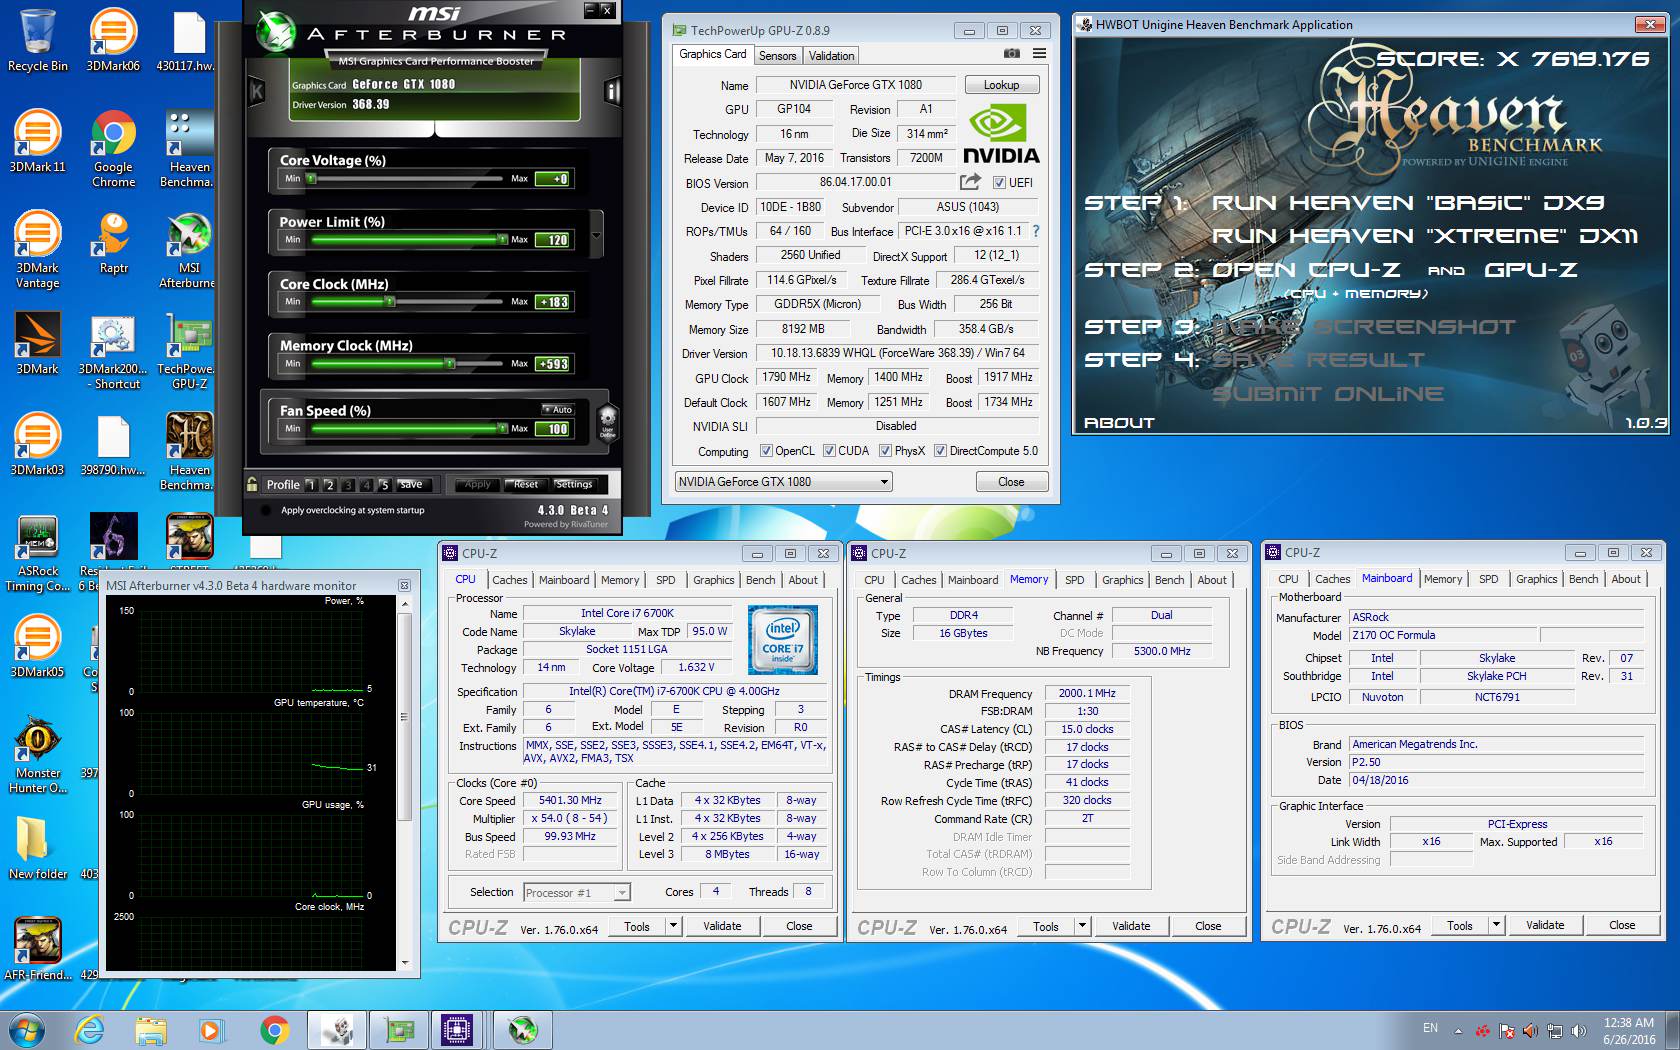Select Afterburner profile slot 1
The width and height of the screenshot is (1680, 1050).
pyautogui.click(x=311, y=485)
